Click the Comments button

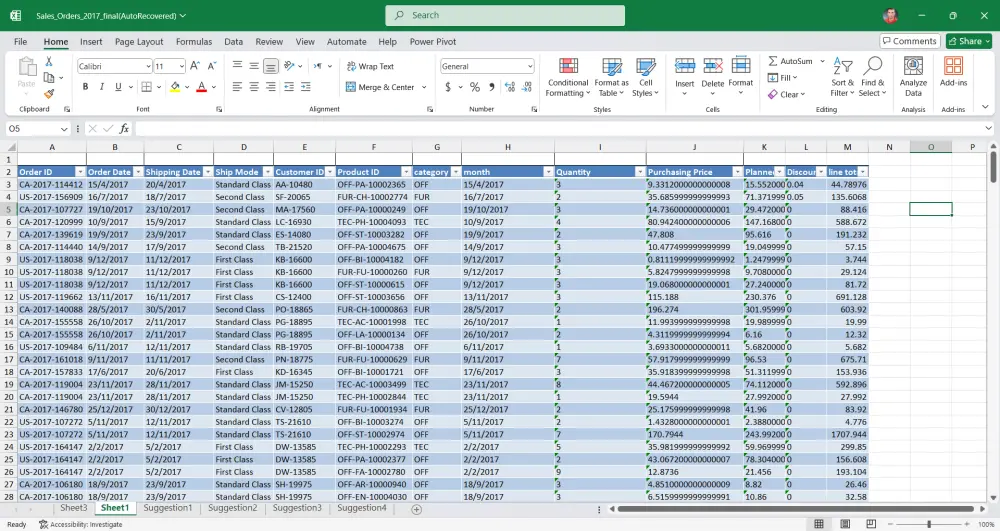click(909, 41)
